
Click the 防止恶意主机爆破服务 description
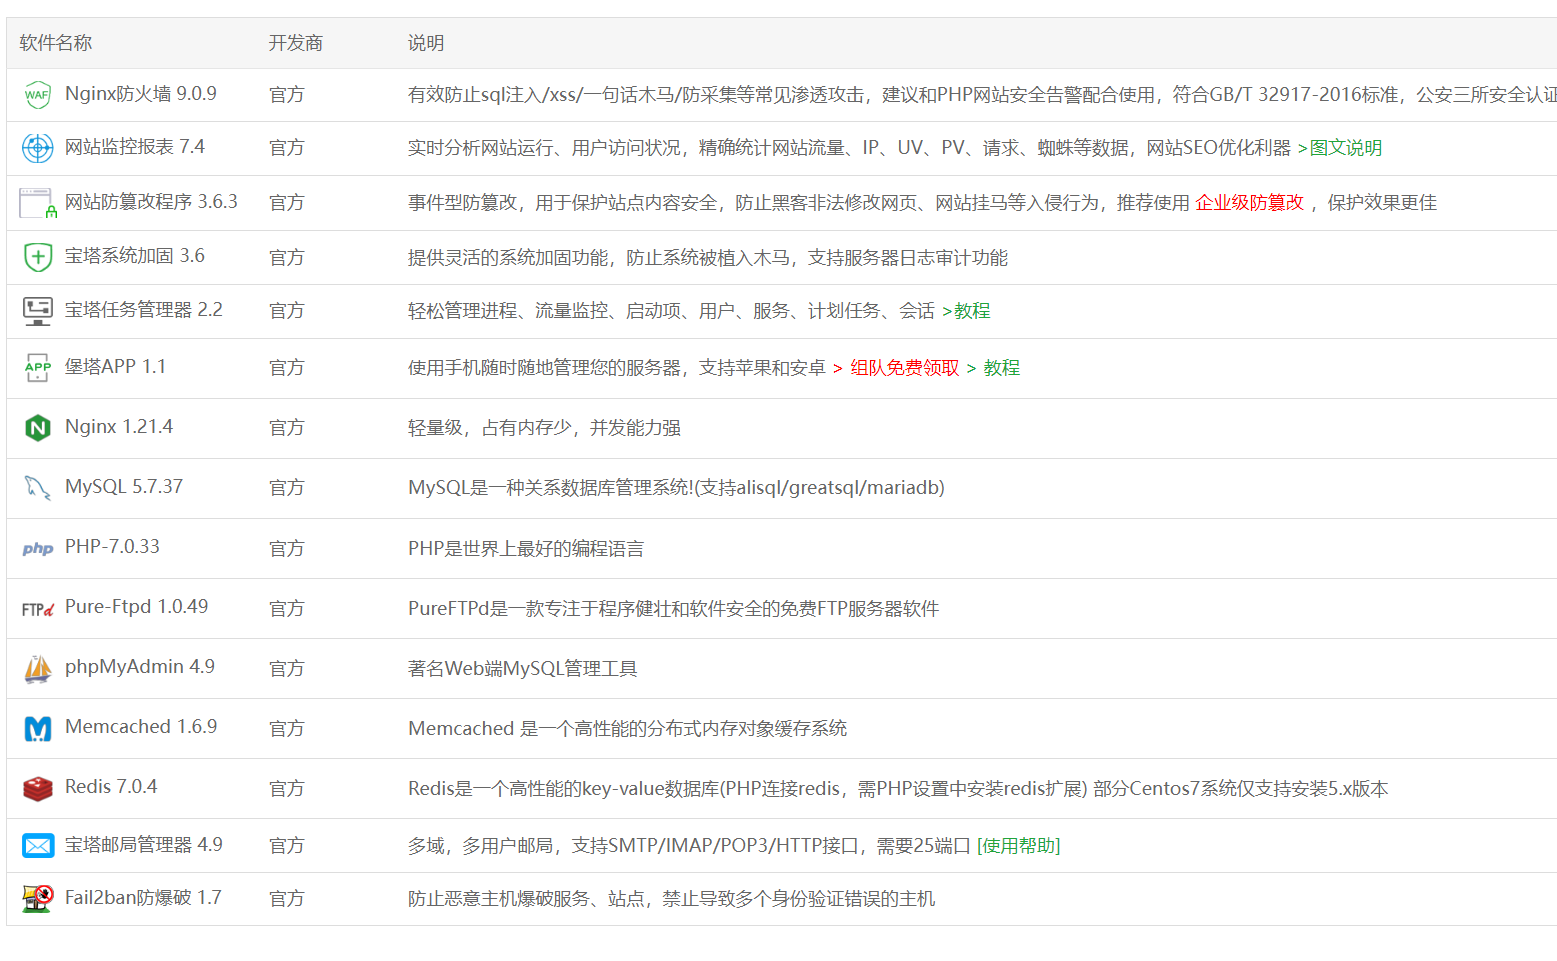[671, 899]
